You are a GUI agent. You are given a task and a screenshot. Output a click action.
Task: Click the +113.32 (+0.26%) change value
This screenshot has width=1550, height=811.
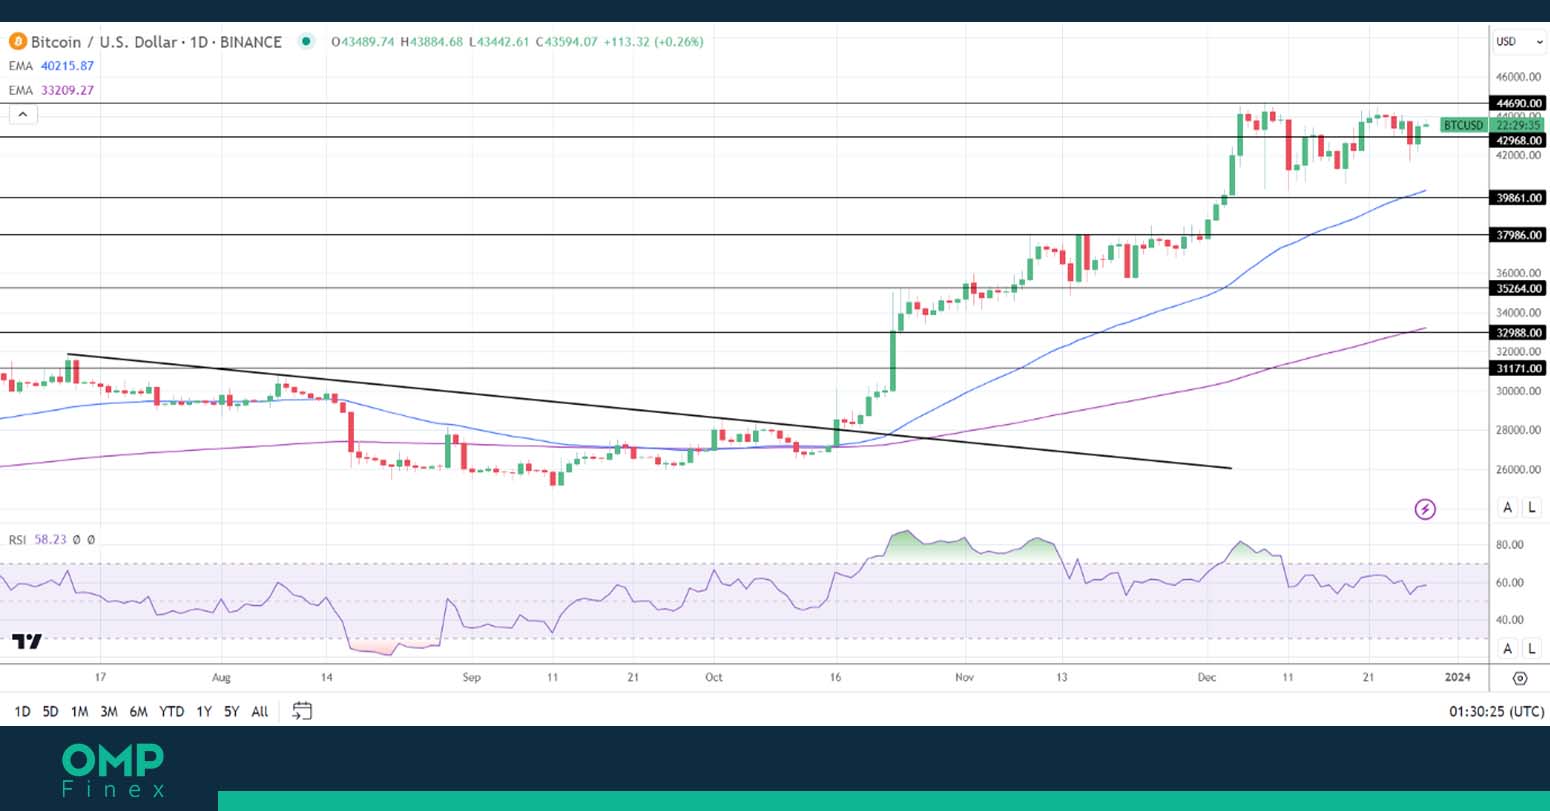[653, 42]
